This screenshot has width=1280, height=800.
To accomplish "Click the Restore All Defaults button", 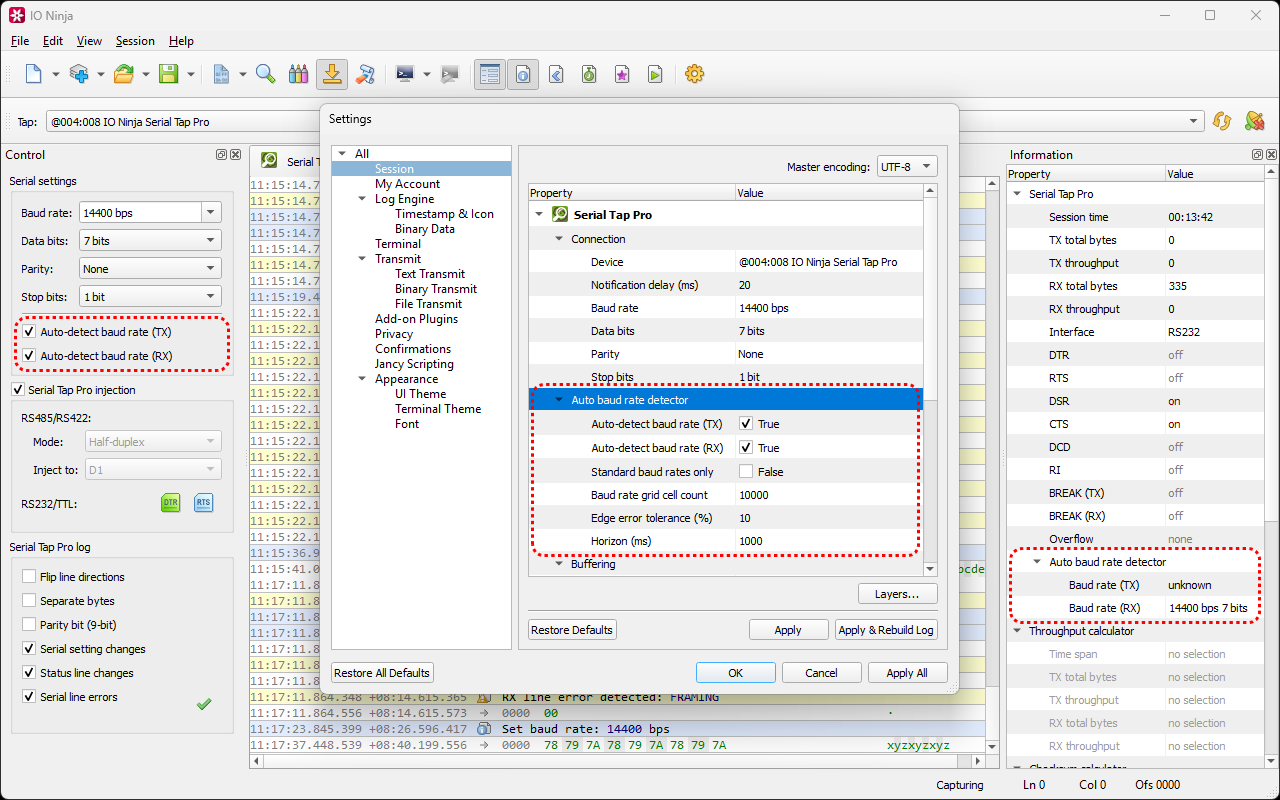I will click(382, 673).
